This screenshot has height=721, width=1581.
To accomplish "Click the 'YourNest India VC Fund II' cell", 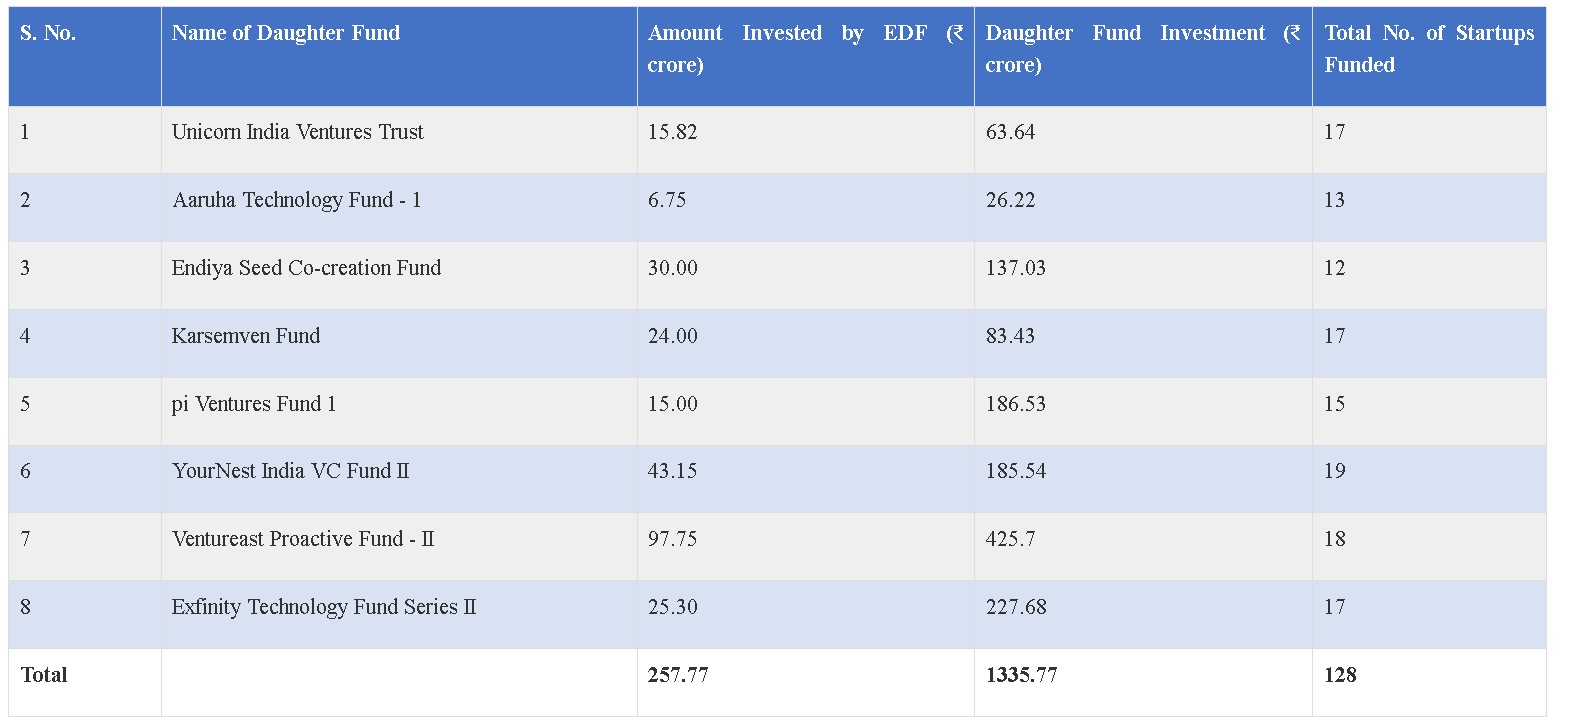I will 291,471.
